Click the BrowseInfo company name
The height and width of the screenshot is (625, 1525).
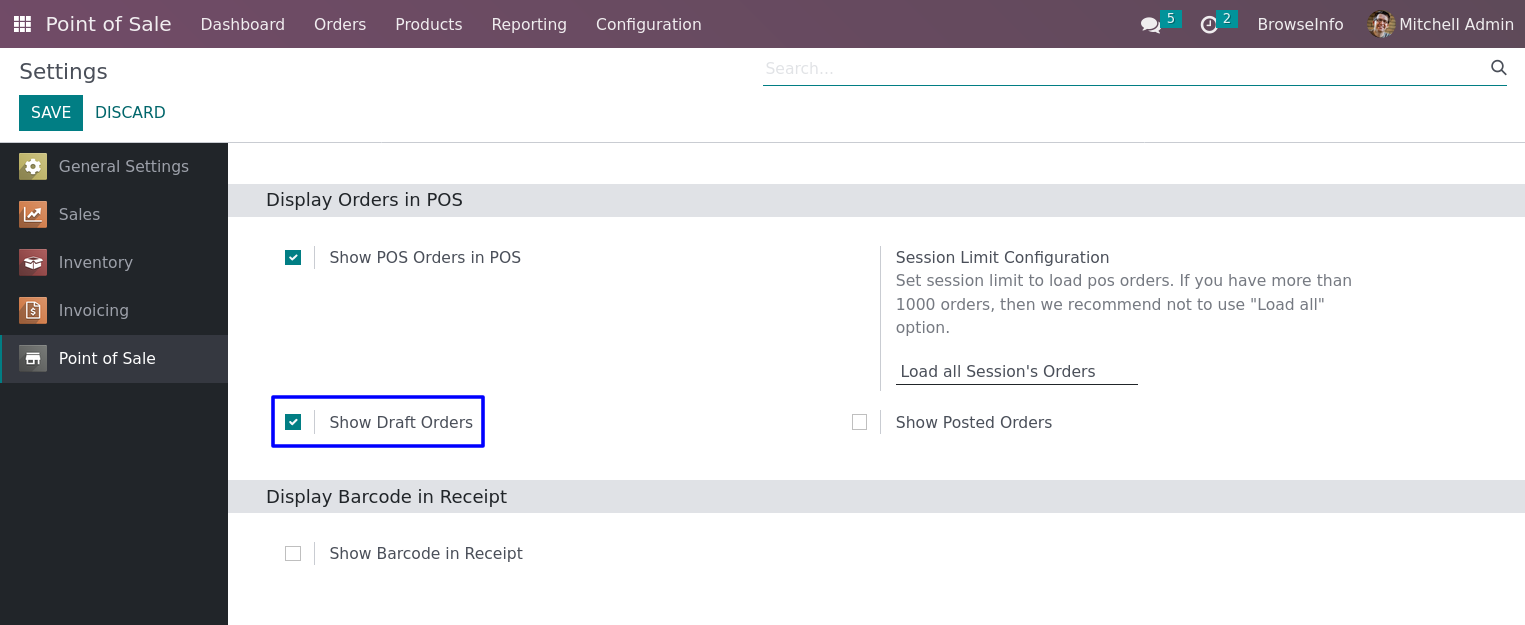pos(1300,24)
